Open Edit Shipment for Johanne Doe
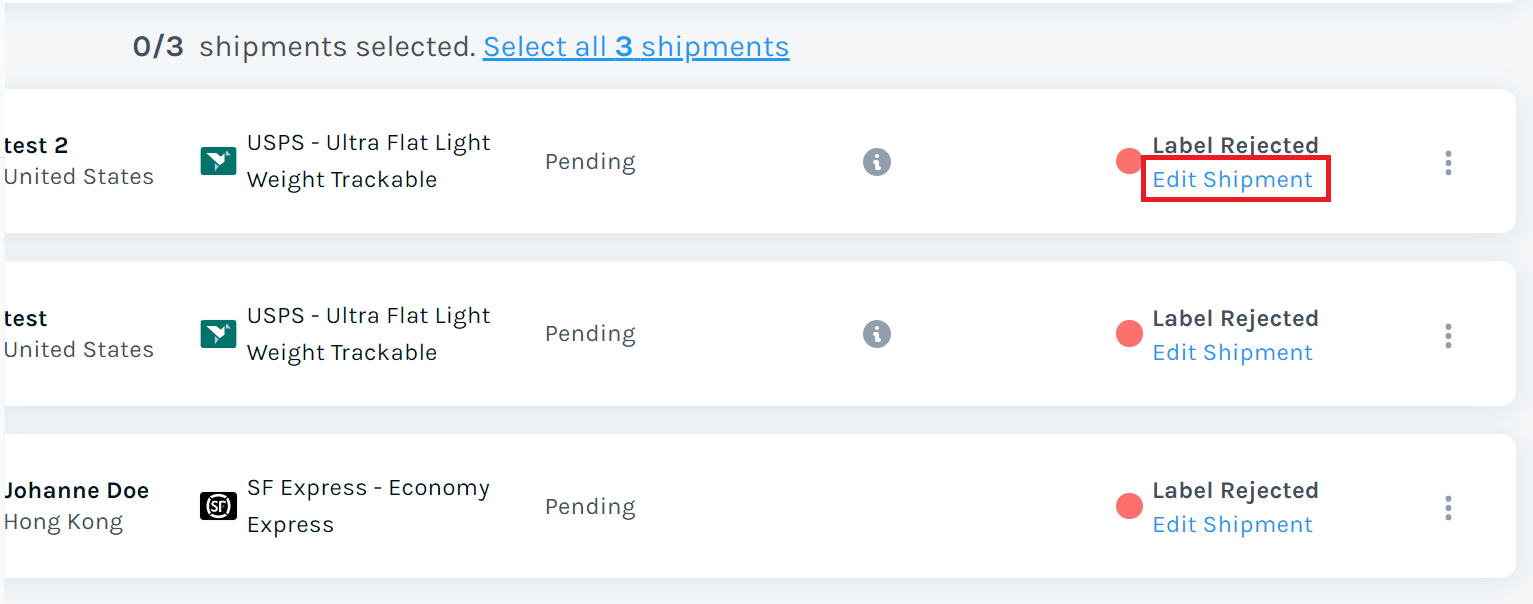This screenshot has height=604, width=1533. coord(1233,524)
